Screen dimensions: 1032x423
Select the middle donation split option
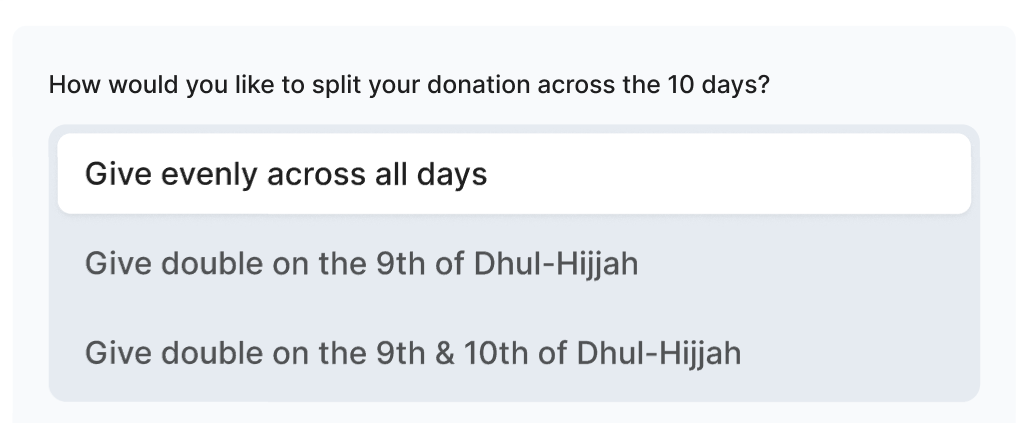(x=514, y=263)
